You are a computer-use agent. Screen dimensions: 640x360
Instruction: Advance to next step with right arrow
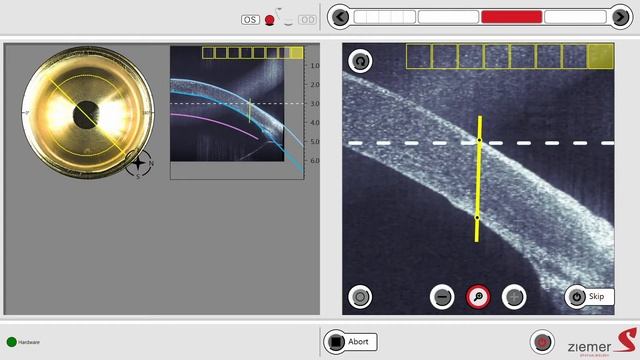(x=620, y=17)
